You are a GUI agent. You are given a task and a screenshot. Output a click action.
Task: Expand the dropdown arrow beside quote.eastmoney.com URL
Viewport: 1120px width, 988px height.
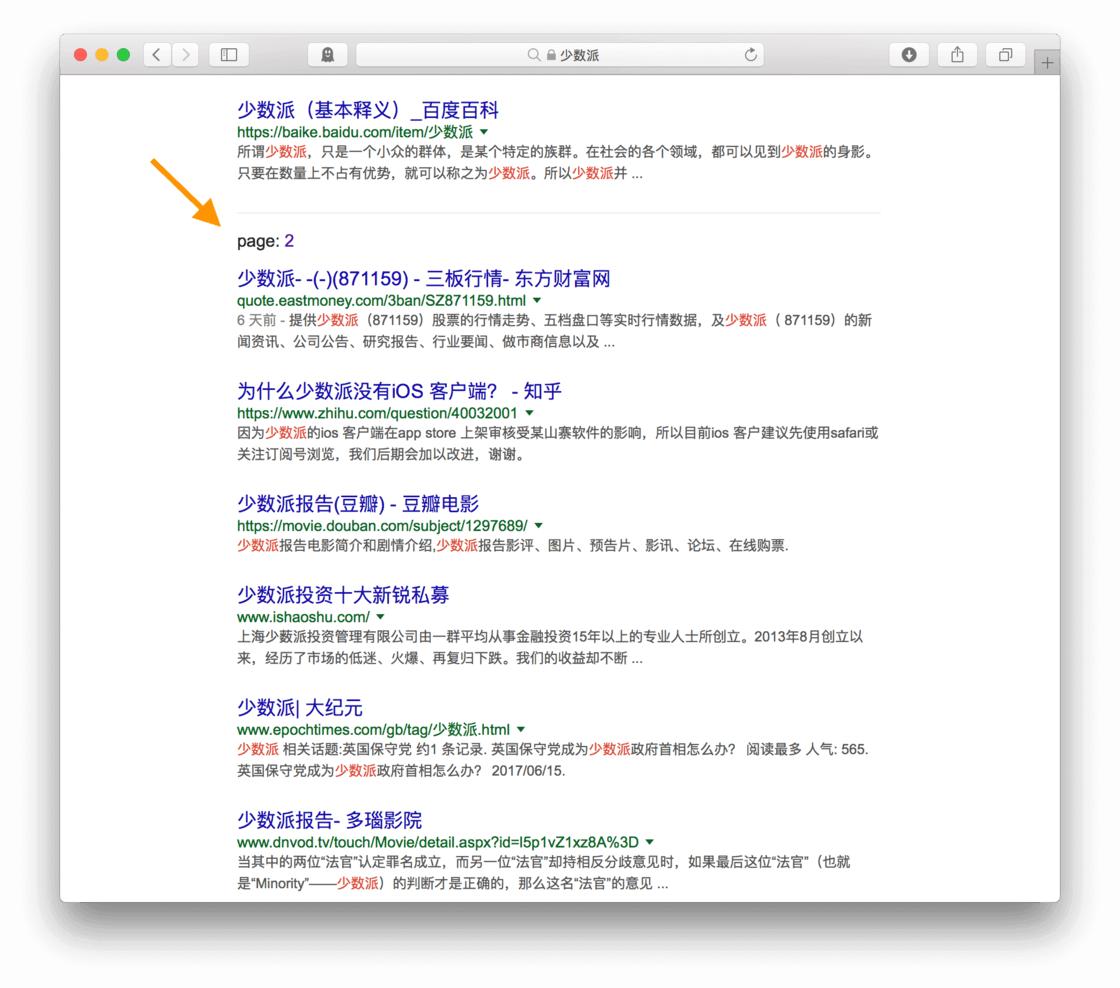[537, 301]
